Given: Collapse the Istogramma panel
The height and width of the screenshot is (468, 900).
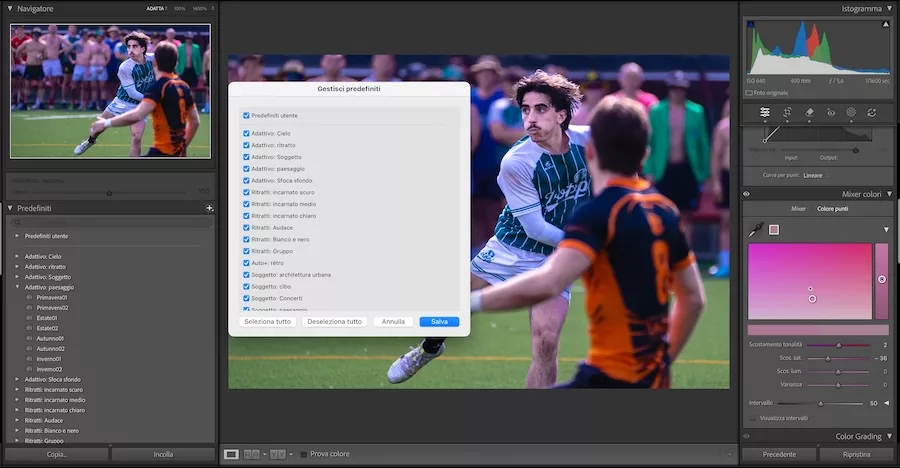Looking at the screenshot, I should 889,9.
